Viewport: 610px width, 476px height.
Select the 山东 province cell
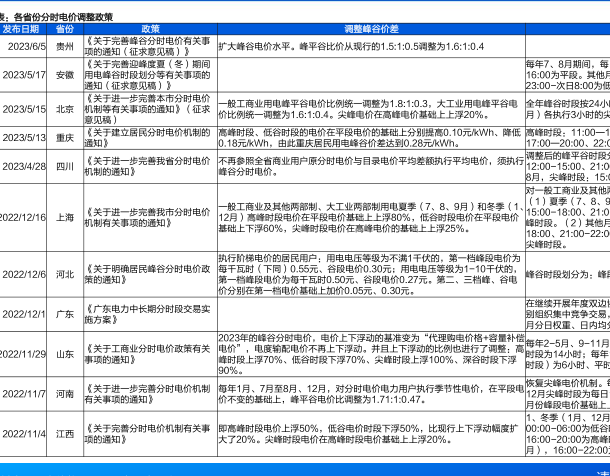64,354
